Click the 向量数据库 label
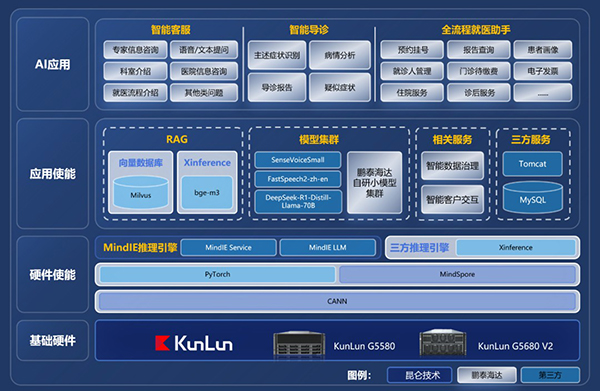This screenshot has height=391, width=600. (141, 163)
